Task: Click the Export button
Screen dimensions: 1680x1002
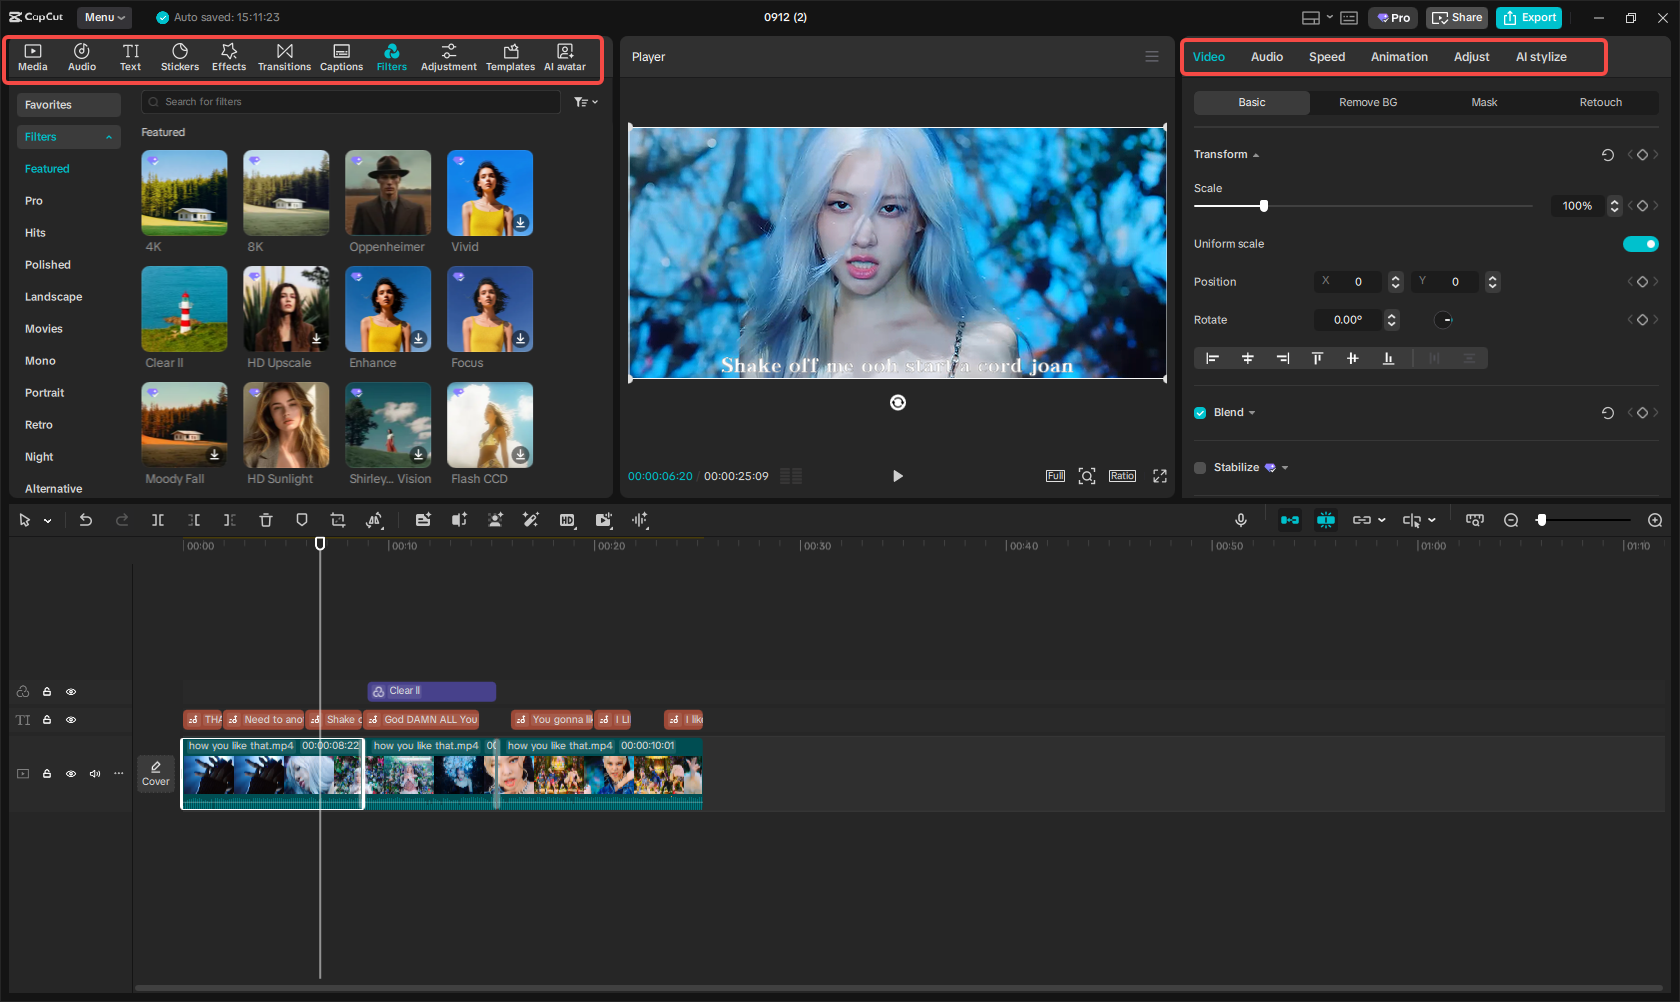Action: coord(1528,17)
